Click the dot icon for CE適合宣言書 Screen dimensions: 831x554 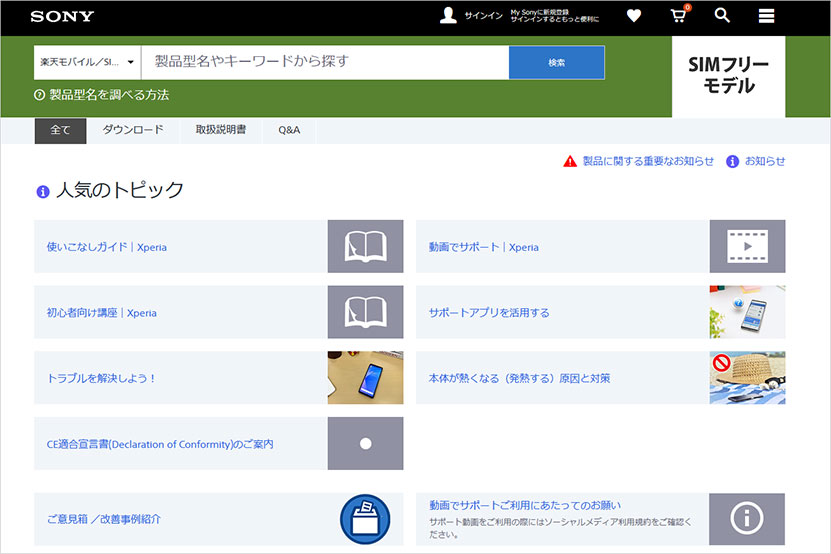pyautogui.click(x=365, y=443)
